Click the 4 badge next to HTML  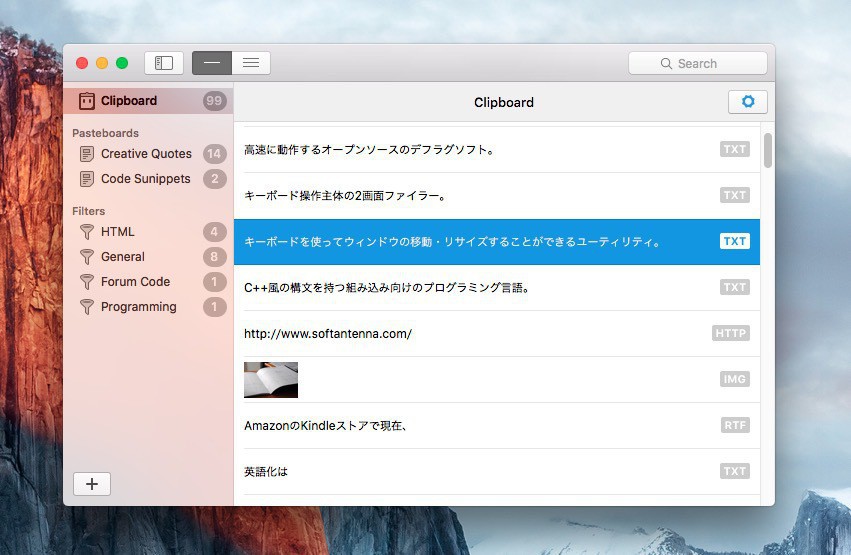pos(214,232)
